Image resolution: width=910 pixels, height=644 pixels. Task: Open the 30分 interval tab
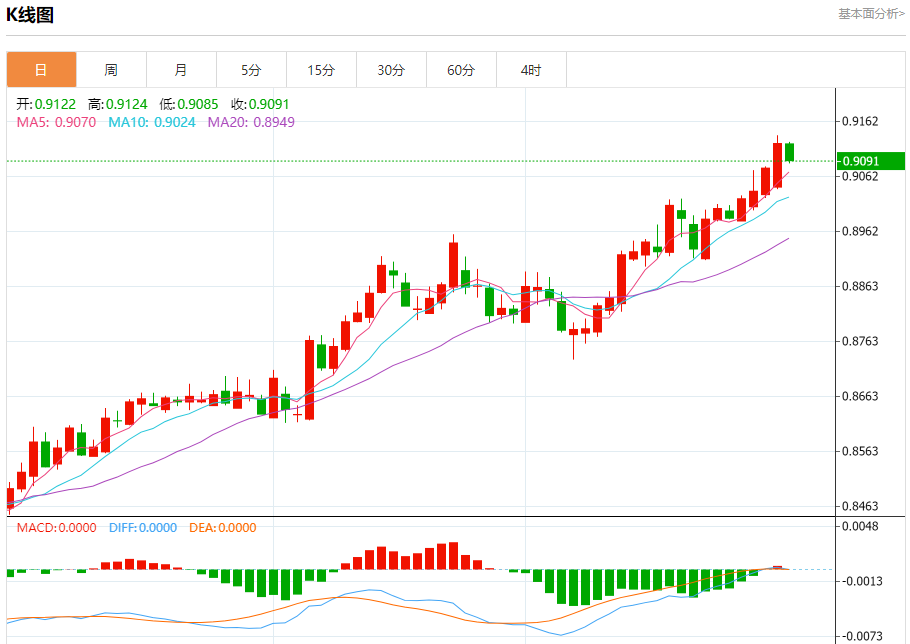[391, 70]
